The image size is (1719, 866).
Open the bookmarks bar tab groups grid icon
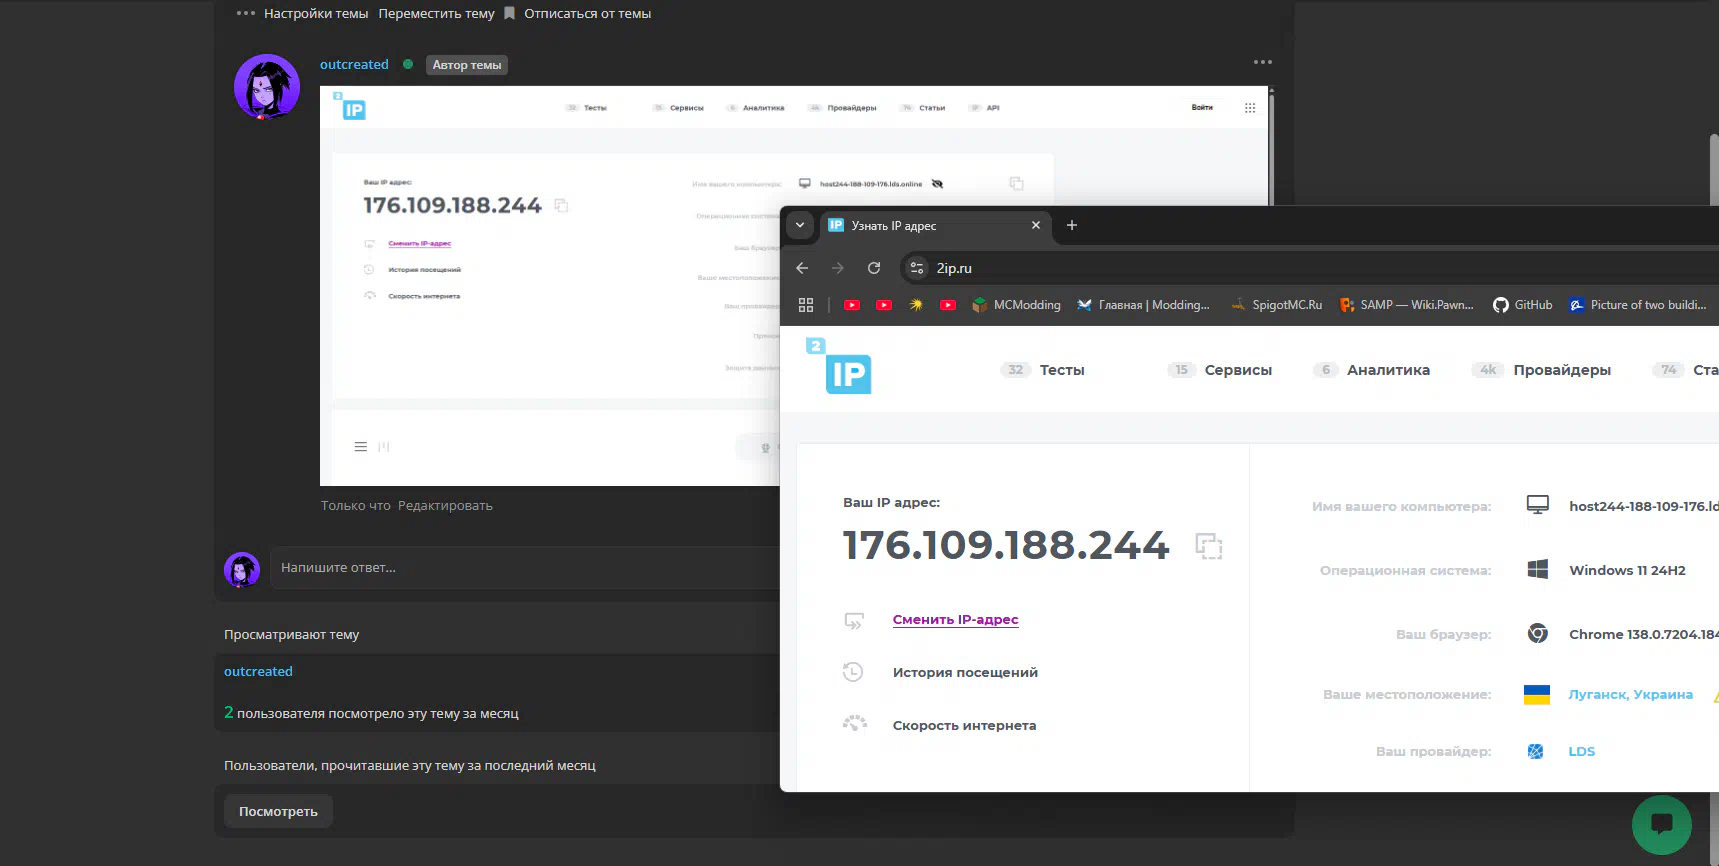(x=806, y=305)
